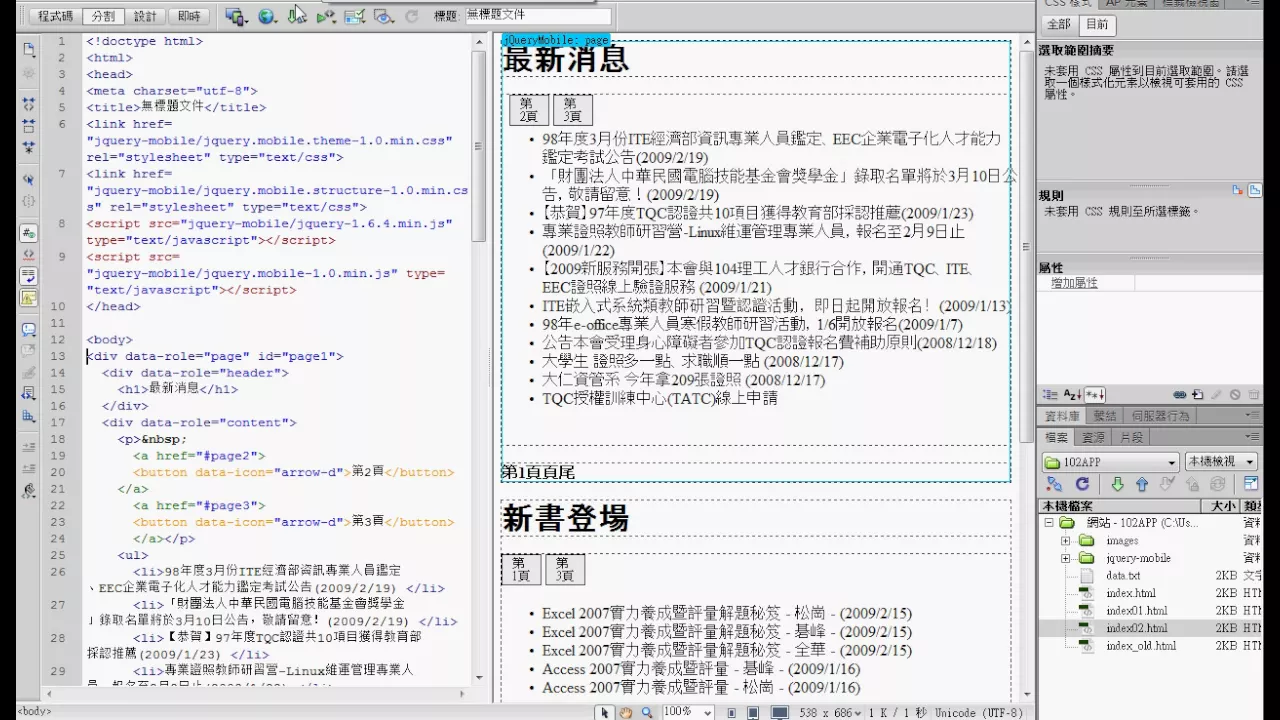
Task: Open the Visual Aids eye icon
Action: pyautogui.click(x=383, y=16)
